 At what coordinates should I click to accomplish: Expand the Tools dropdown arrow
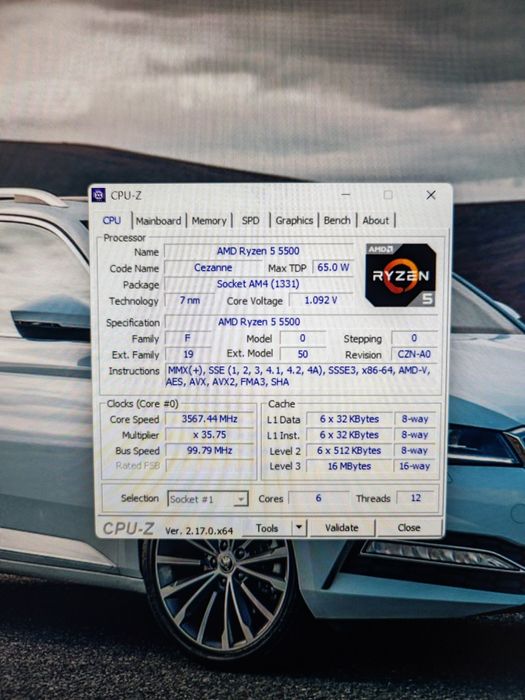pos(299,528)
